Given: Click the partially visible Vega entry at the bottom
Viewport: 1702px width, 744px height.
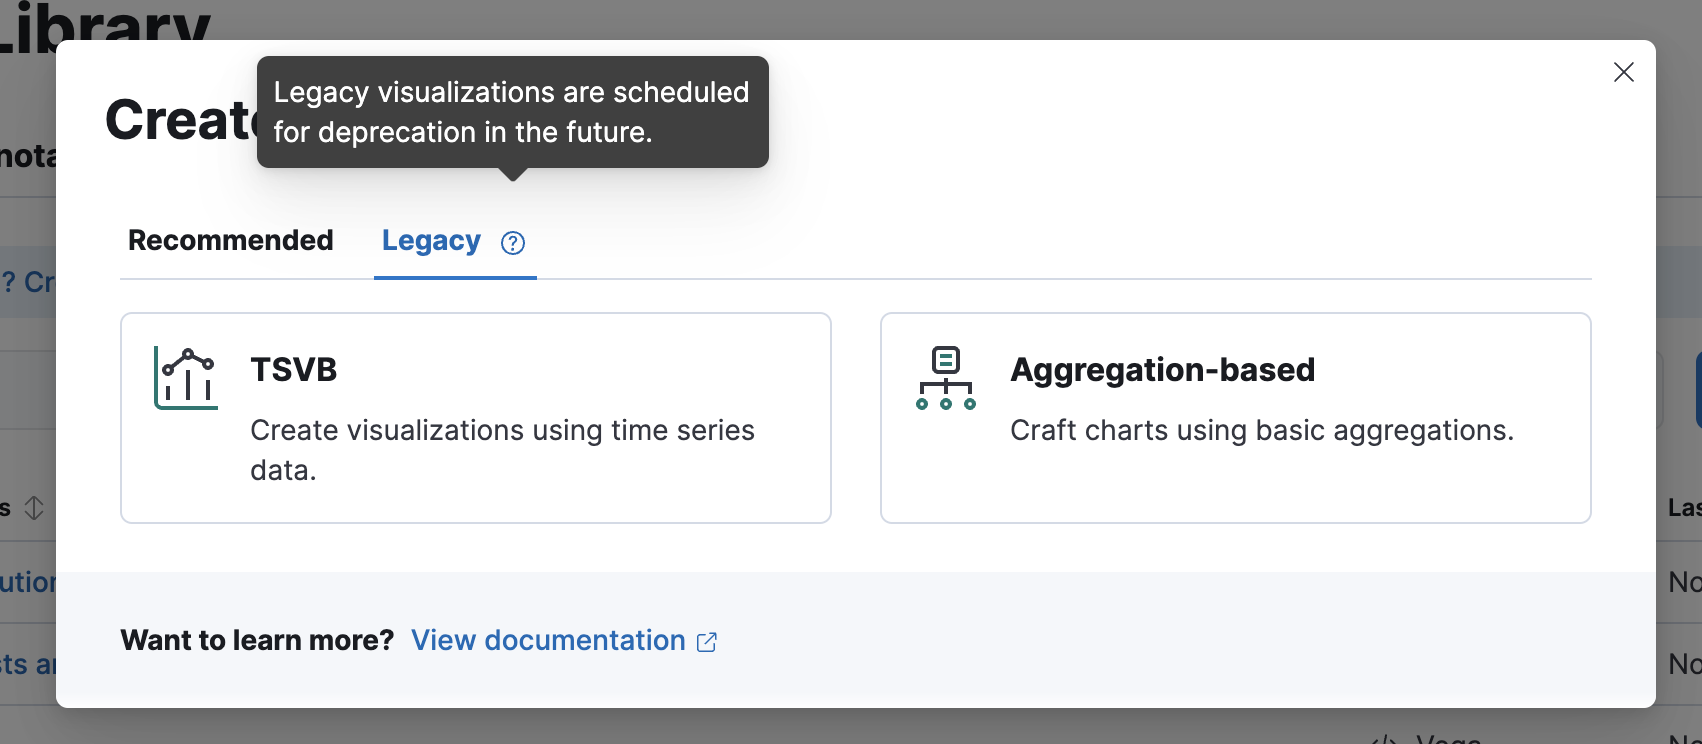Looking at the screenshot, I should coord(1447,738).
